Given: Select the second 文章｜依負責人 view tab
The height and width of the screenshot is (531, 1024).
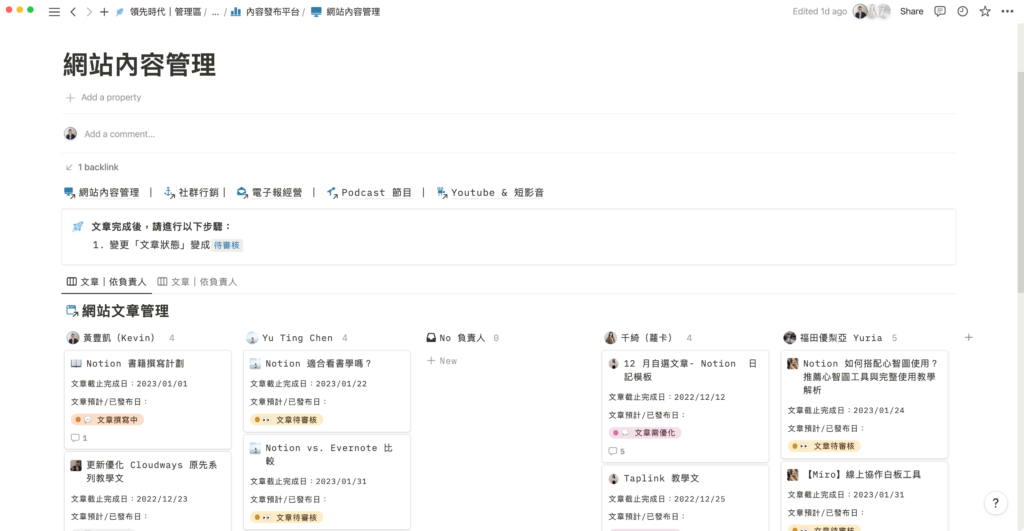Looking at the screenshot, I should tap(197, 282).
